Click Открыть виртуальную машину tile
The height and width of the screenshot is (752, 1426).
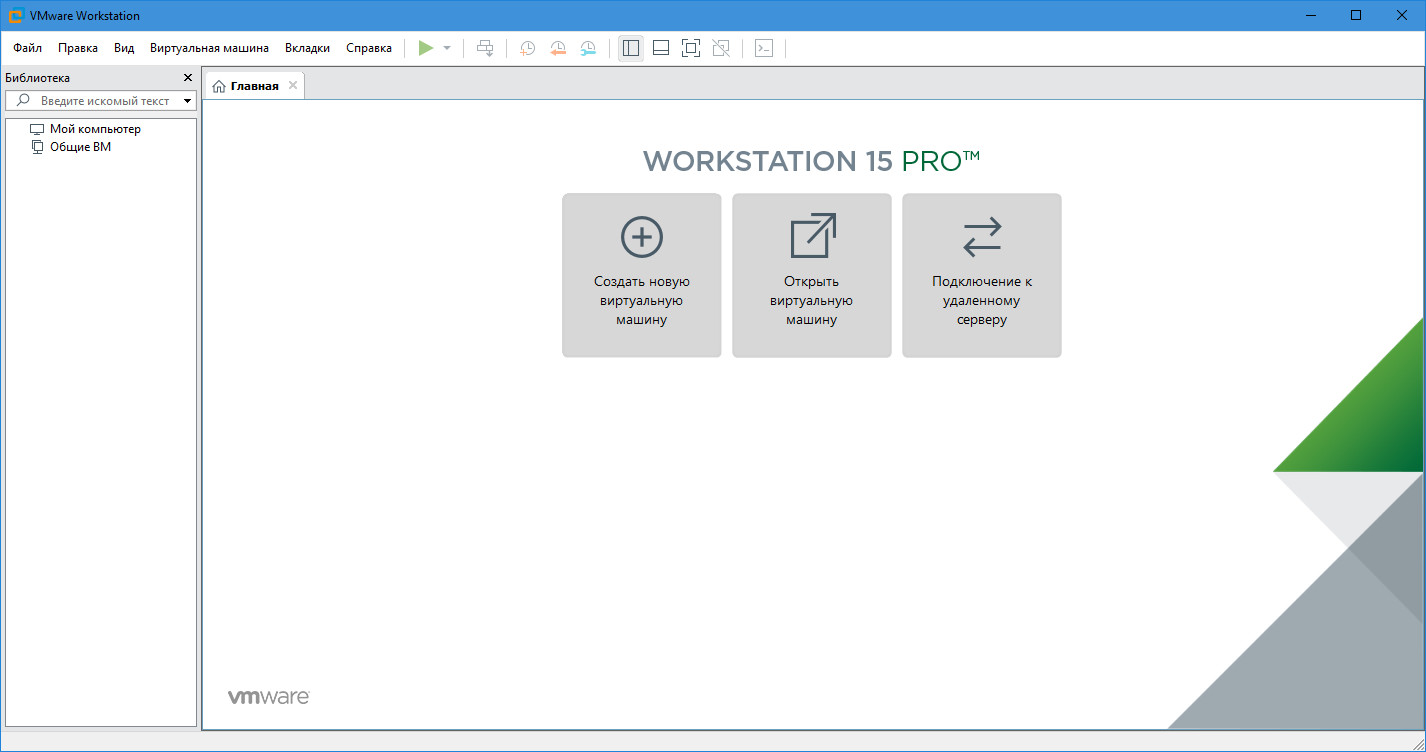point(812,275)
